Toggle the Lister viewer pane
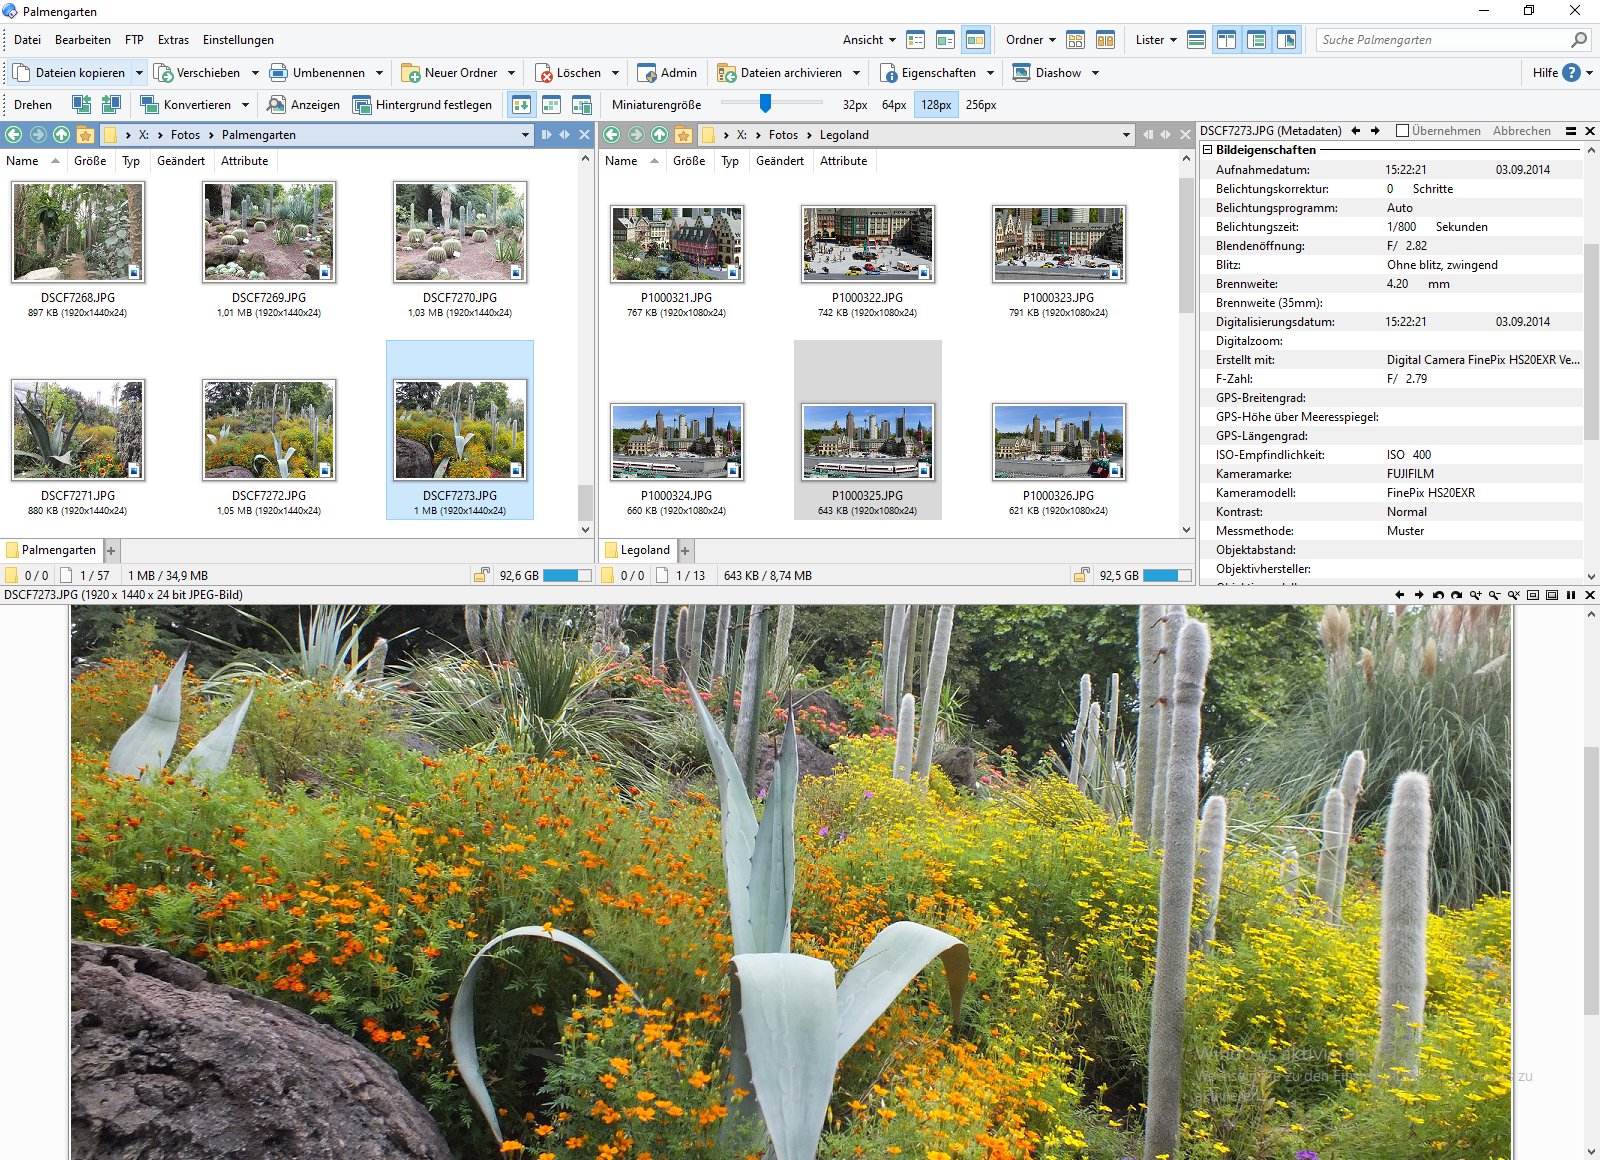 (x=1287, y=40)
